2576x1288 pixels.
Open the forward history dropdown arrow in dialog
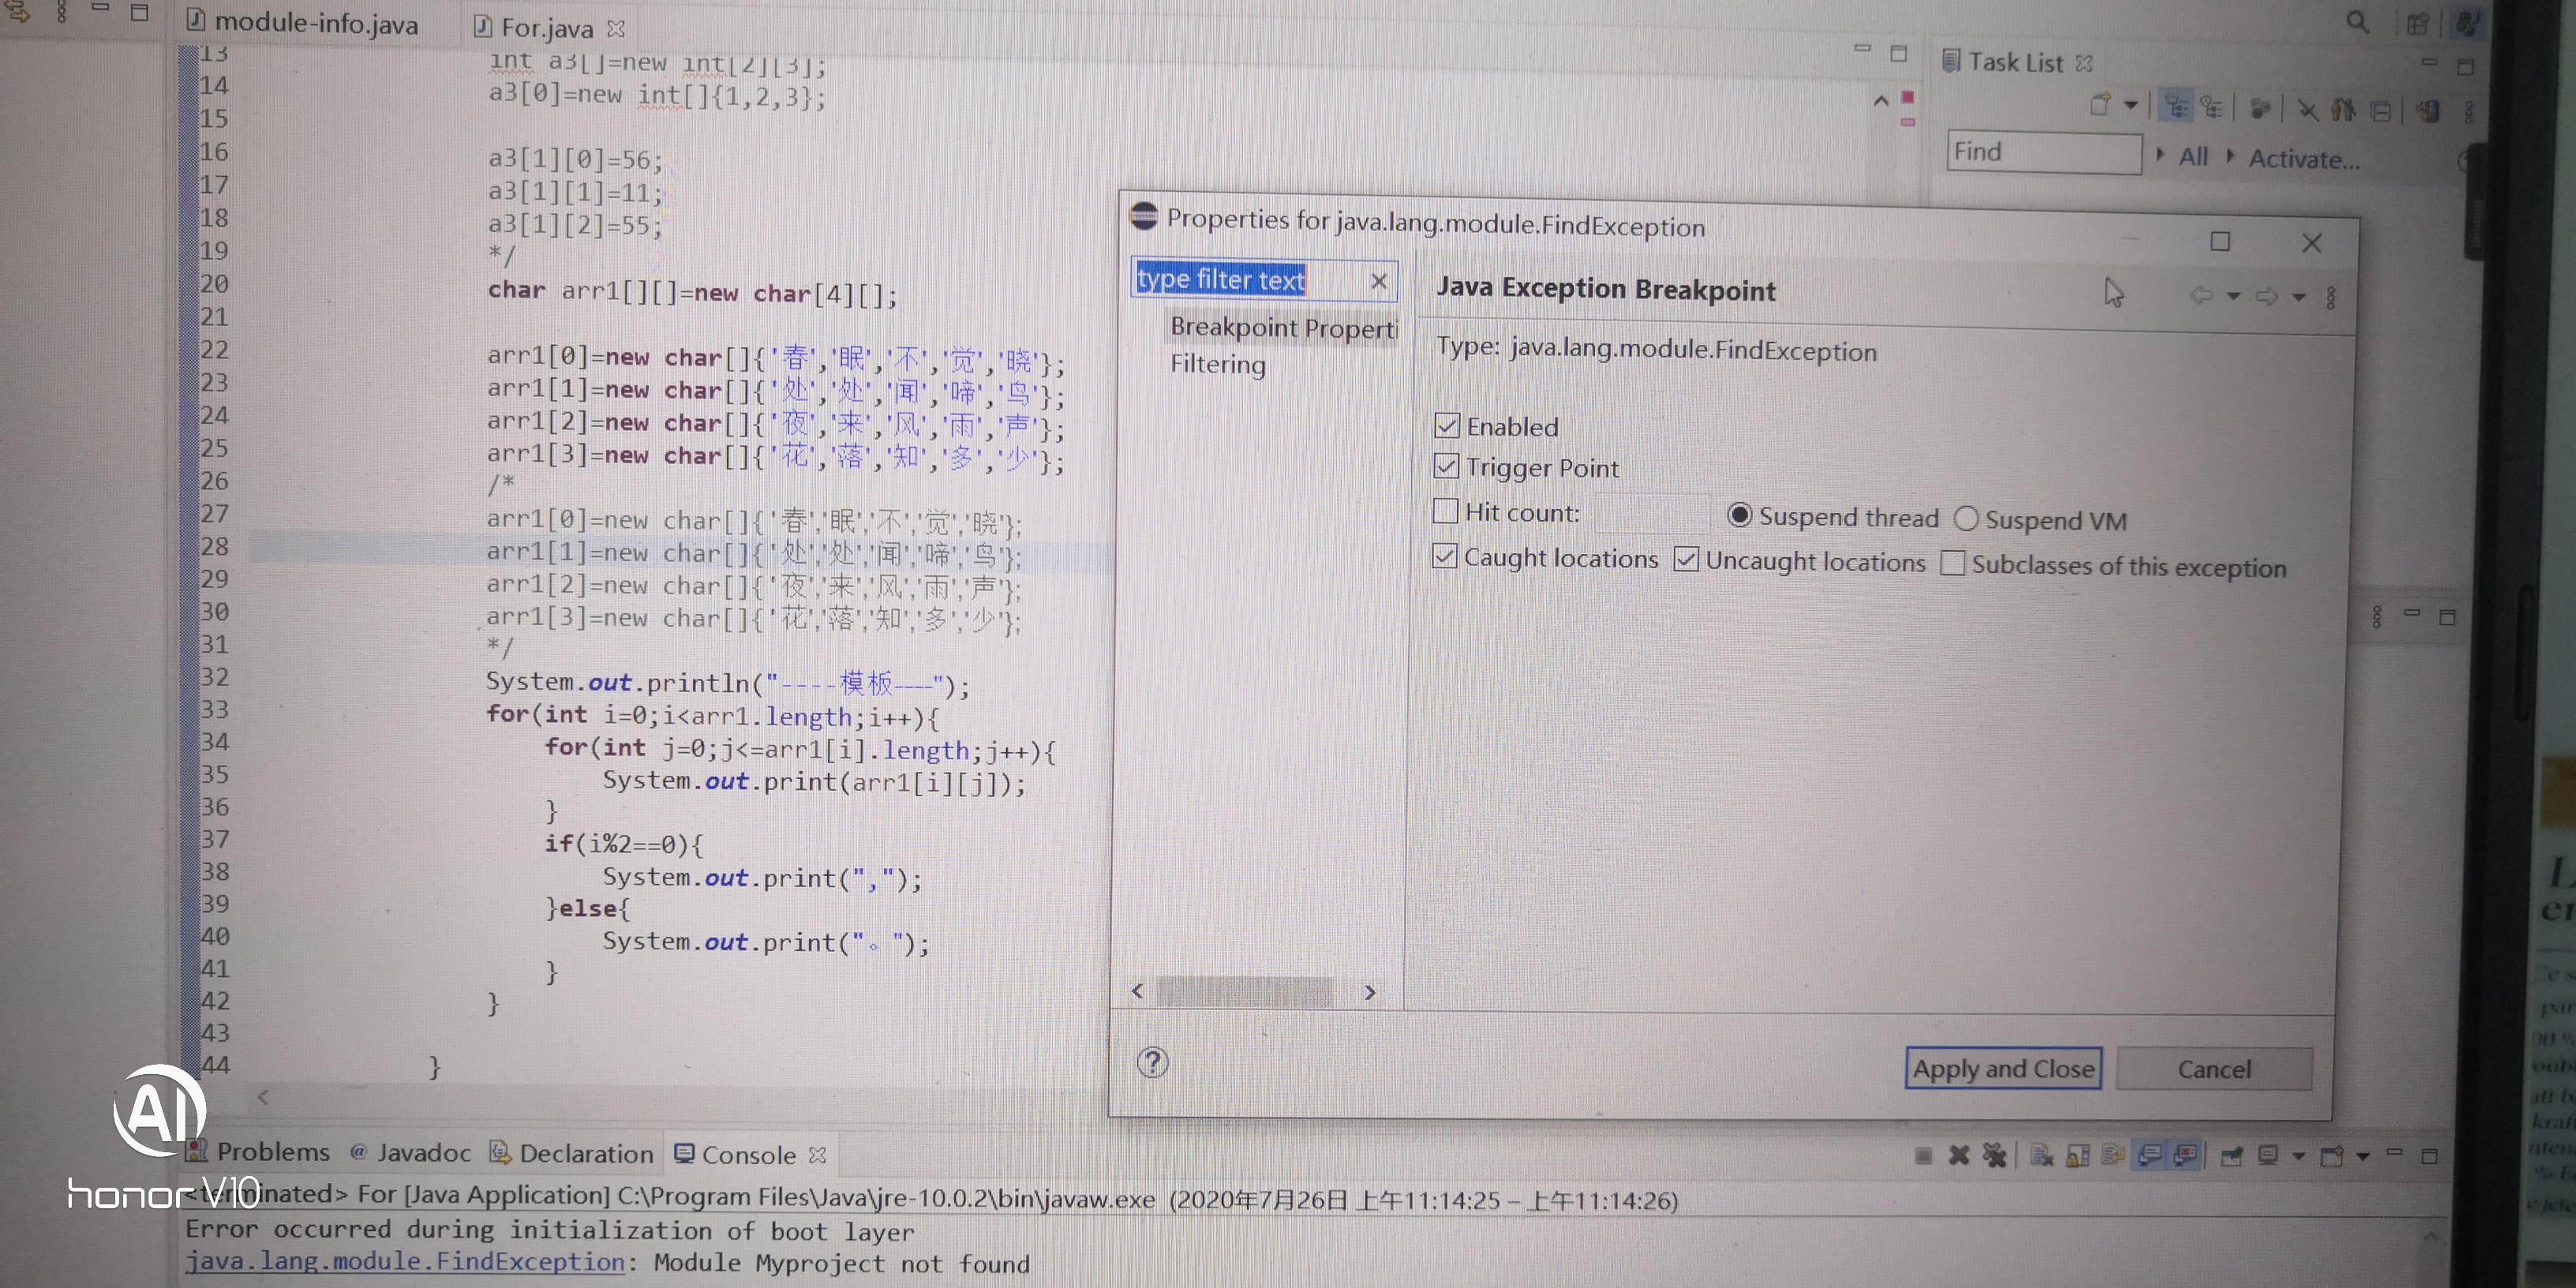click(x=2298, y=297)
